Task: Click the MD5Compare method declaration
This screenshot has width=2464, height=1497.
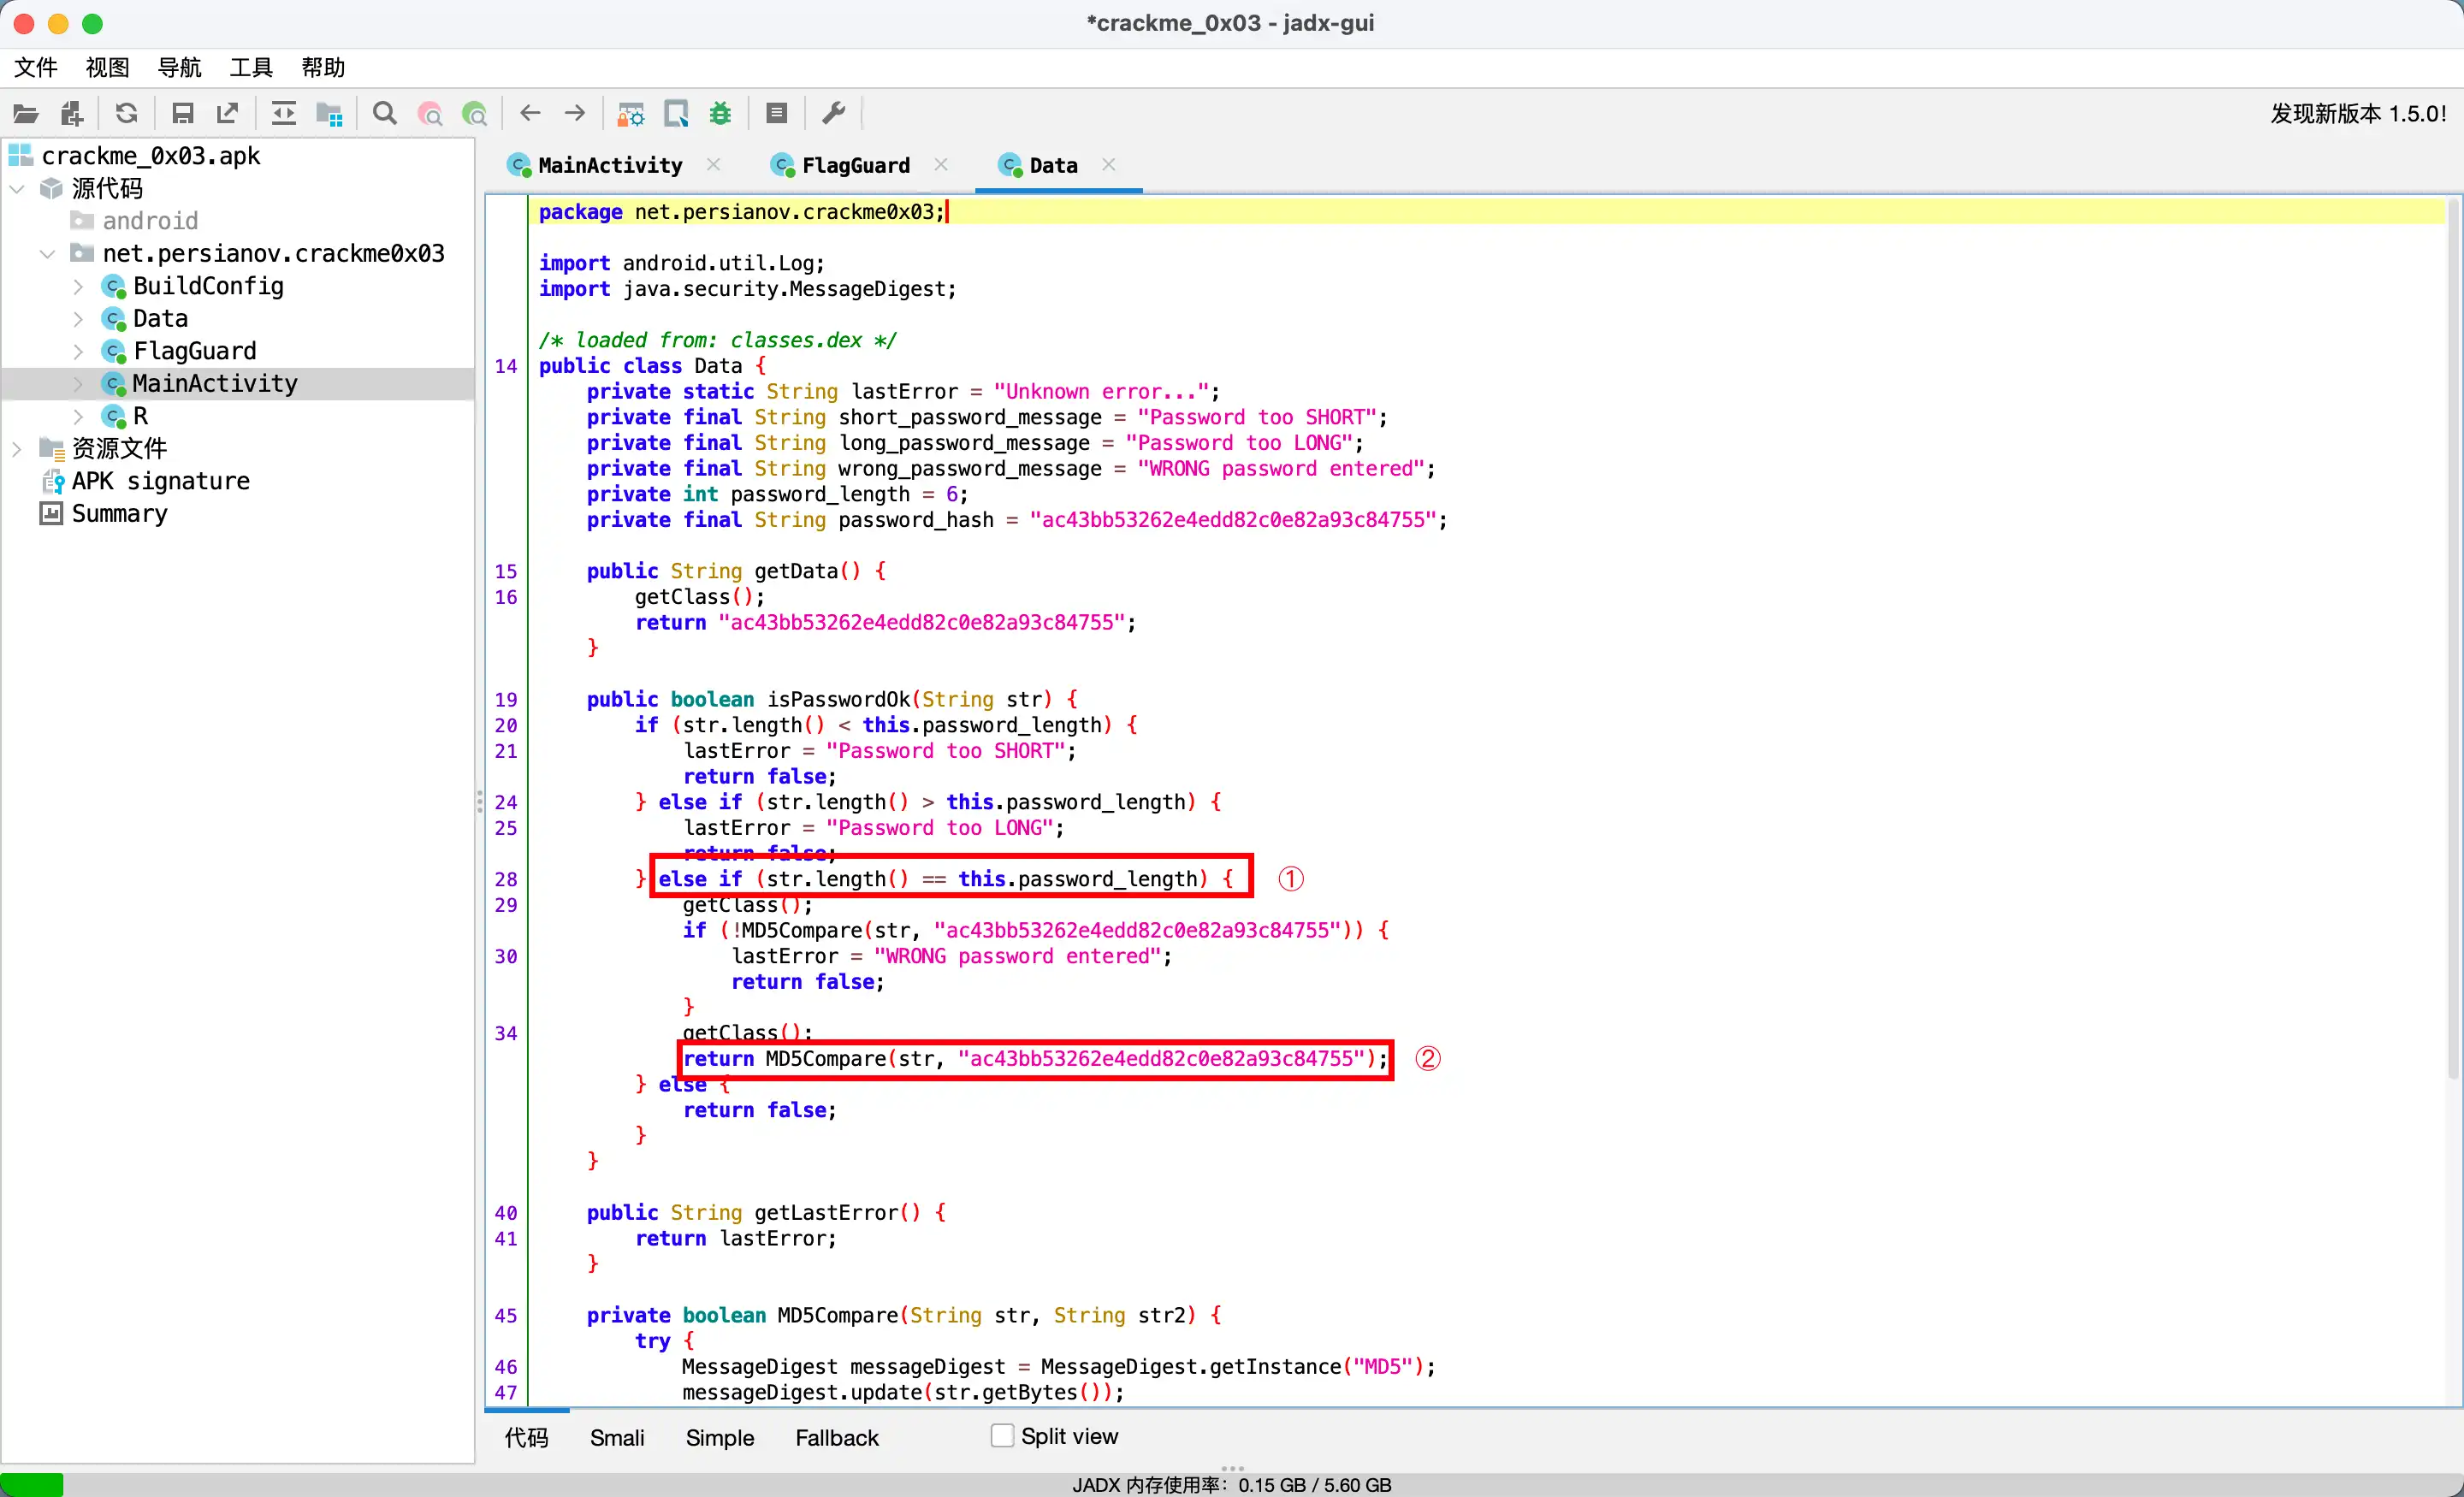Action: tap(837, 1315)
